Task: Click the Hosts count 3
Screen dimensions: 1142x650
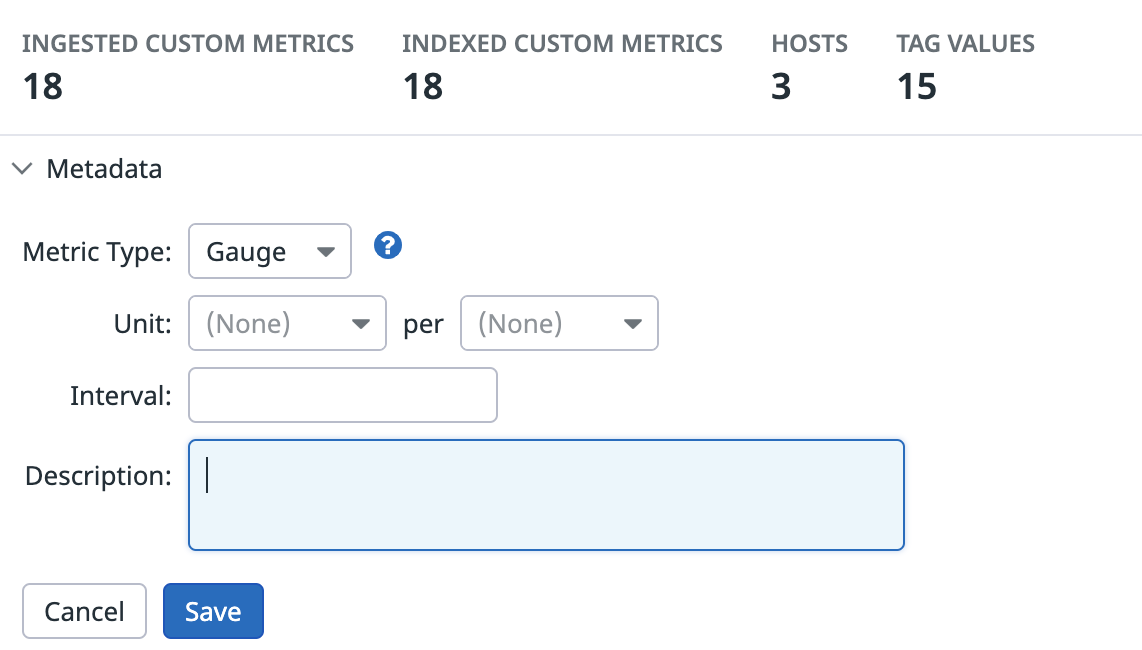Action: 781,87
